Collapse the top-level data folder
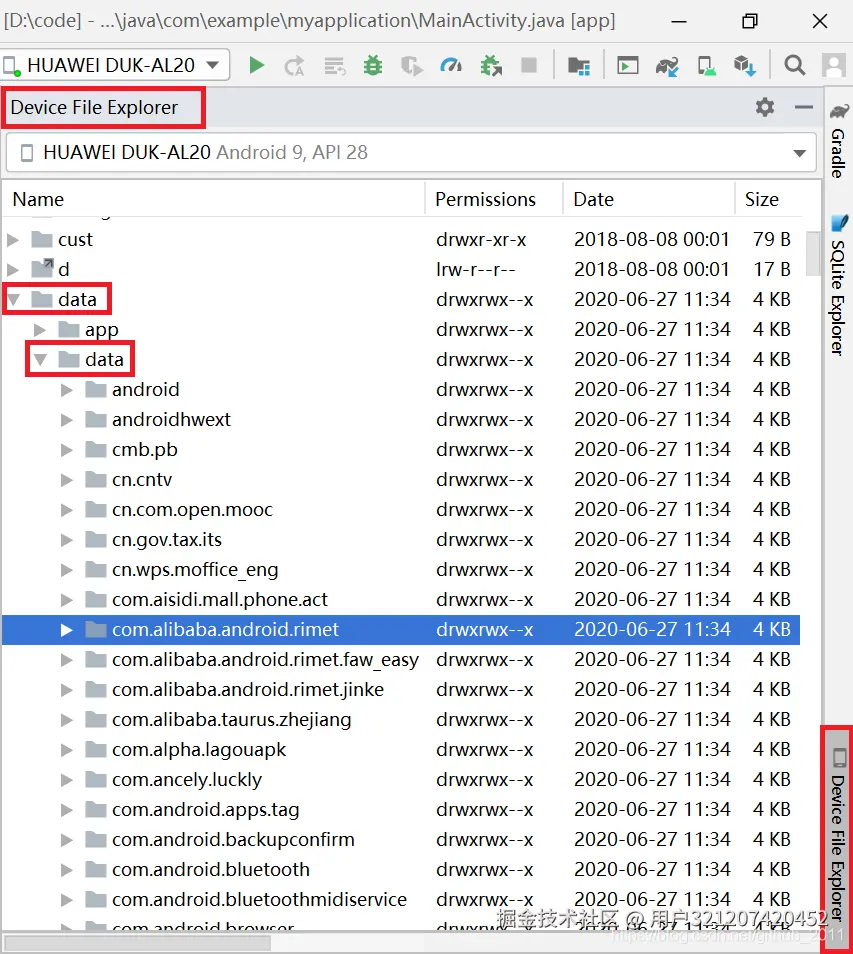This screenshot has height=954, width=853. [13, 299]
